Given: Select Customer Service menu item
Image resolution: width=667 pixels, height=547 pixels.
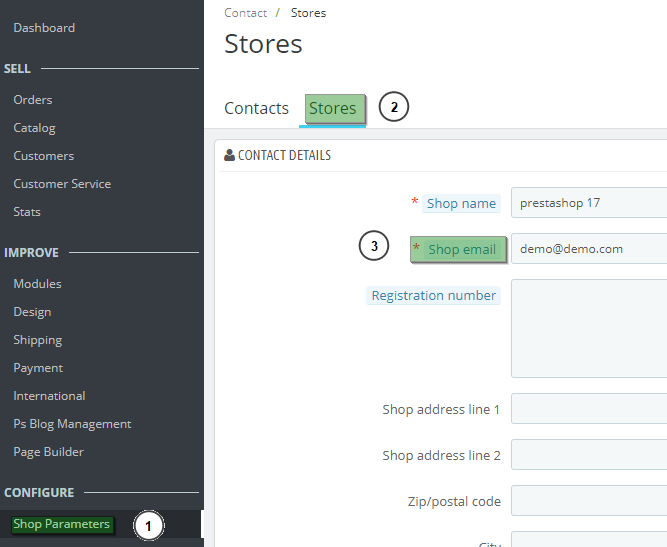Looking at the screenshot, I should pyautogui.click(x=62, y=184).
